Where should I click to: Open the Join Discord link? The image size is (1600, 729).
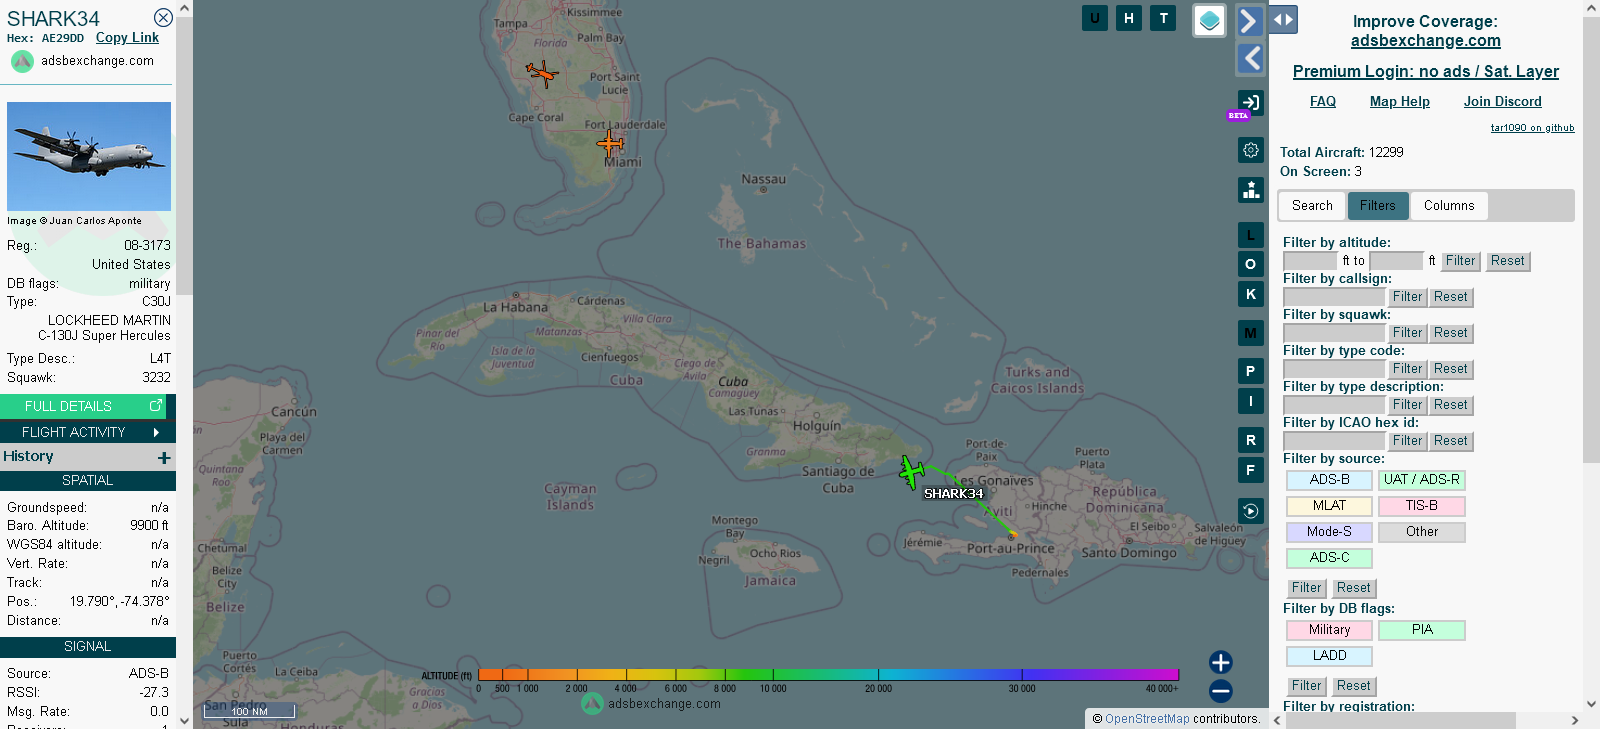[x=1502, y=102]
